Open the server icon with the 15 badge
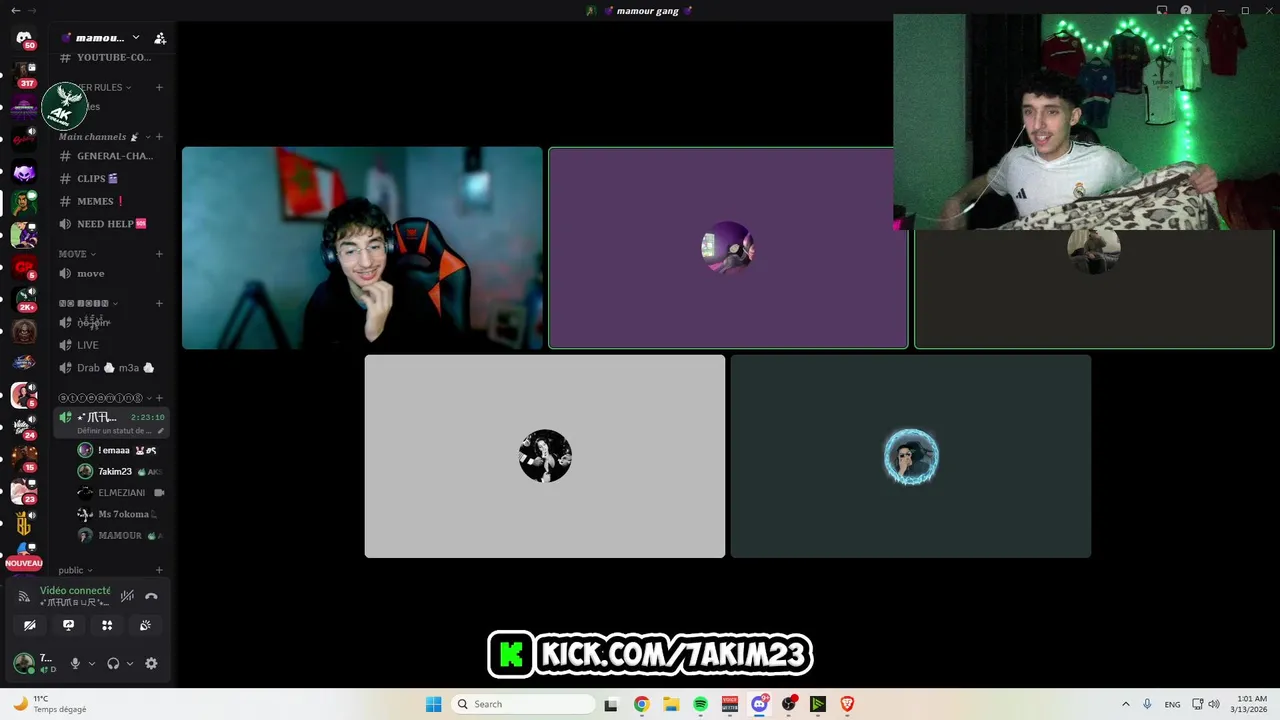The image size is (1280, 720). point(24,457)
